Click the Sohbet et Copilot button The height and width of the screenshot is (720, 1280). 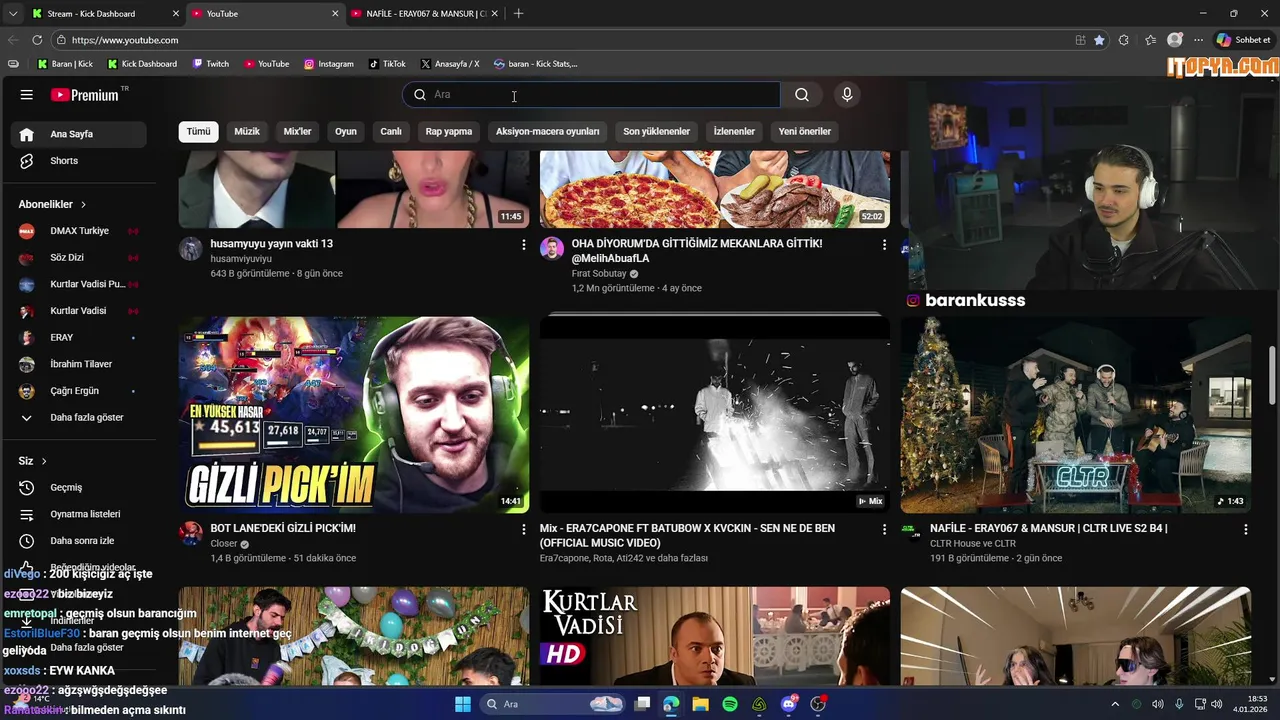(1244, 40)
